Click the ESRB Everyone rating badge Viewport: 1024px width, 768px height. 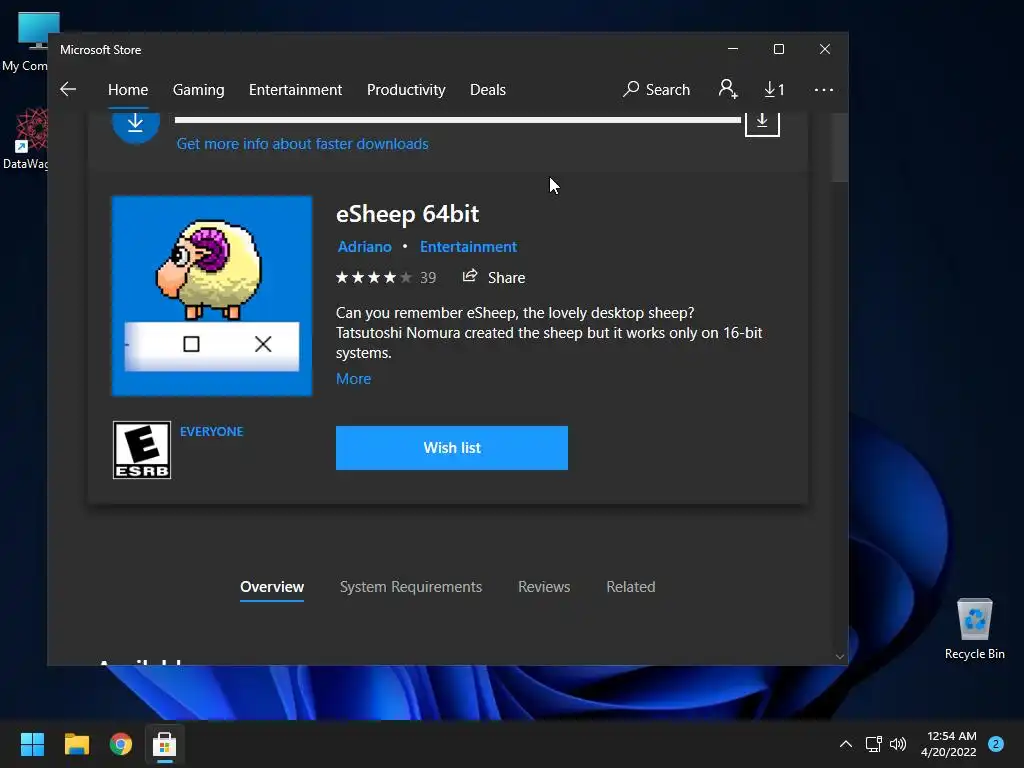coord(142,450)
